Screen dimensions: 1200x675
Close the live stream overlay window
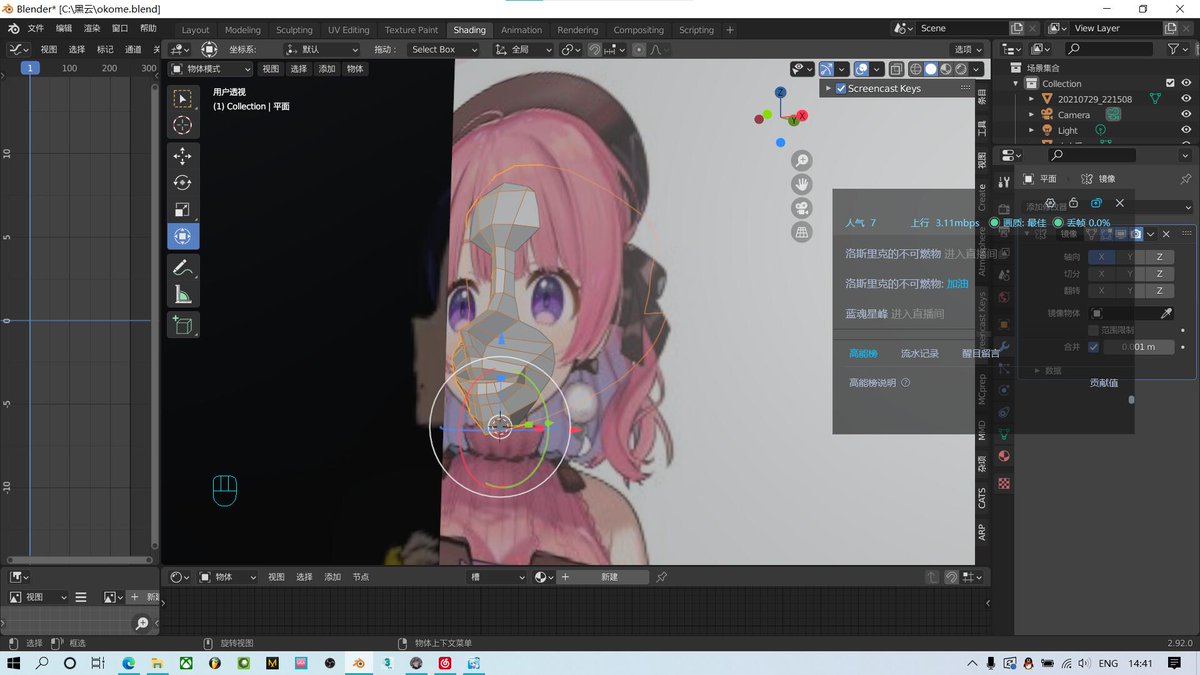click(1119, 203)
